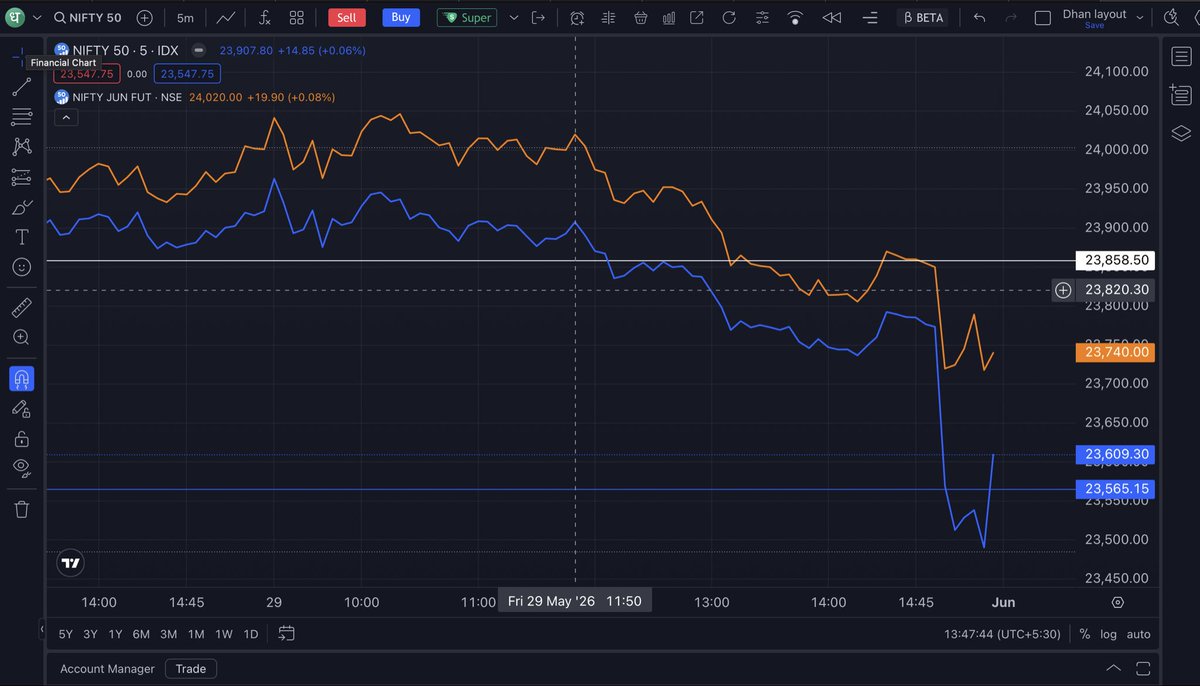This screenshot has width=1200, height=686.
Task: Click the Dhan logo in the top-left corner
Action: click(x=16, y=17)
